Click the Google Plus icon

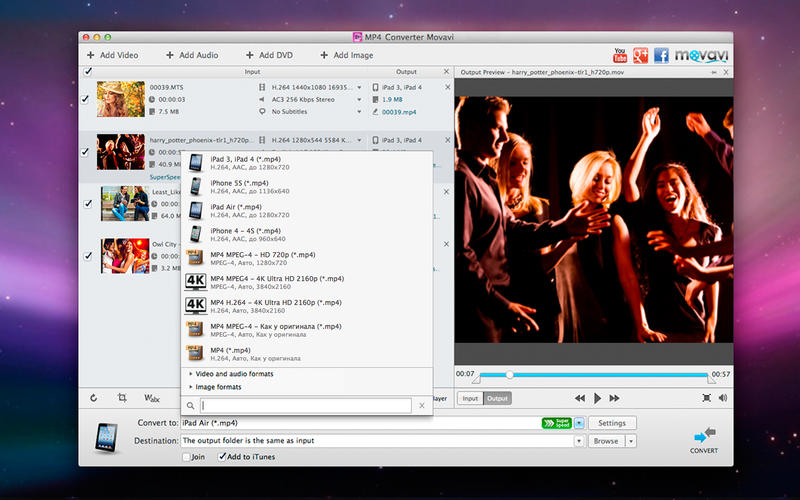(641, 55)
